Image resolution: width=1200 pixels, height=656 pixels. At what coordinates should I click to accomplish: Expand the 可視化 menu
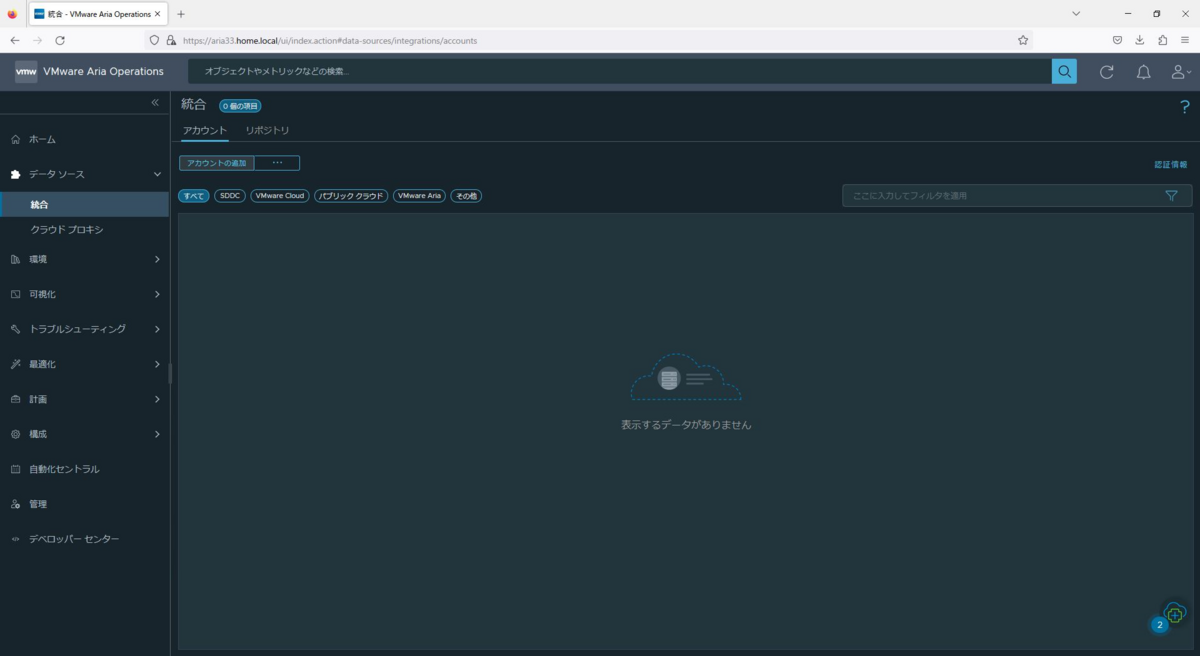[x=85, y=294]
